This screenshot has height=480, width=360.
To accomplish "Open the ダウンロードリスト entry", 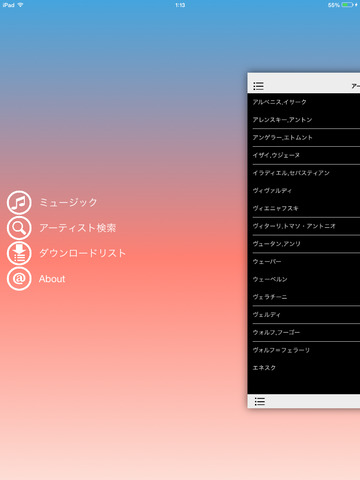I will click(82, 253).
